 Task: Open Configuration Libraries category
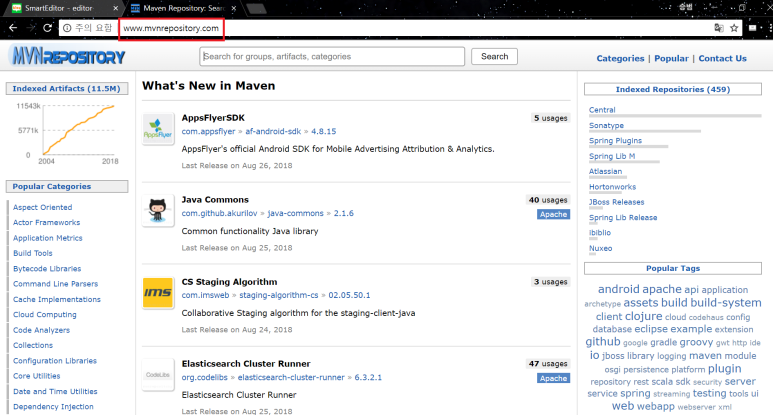pos(55,361)
